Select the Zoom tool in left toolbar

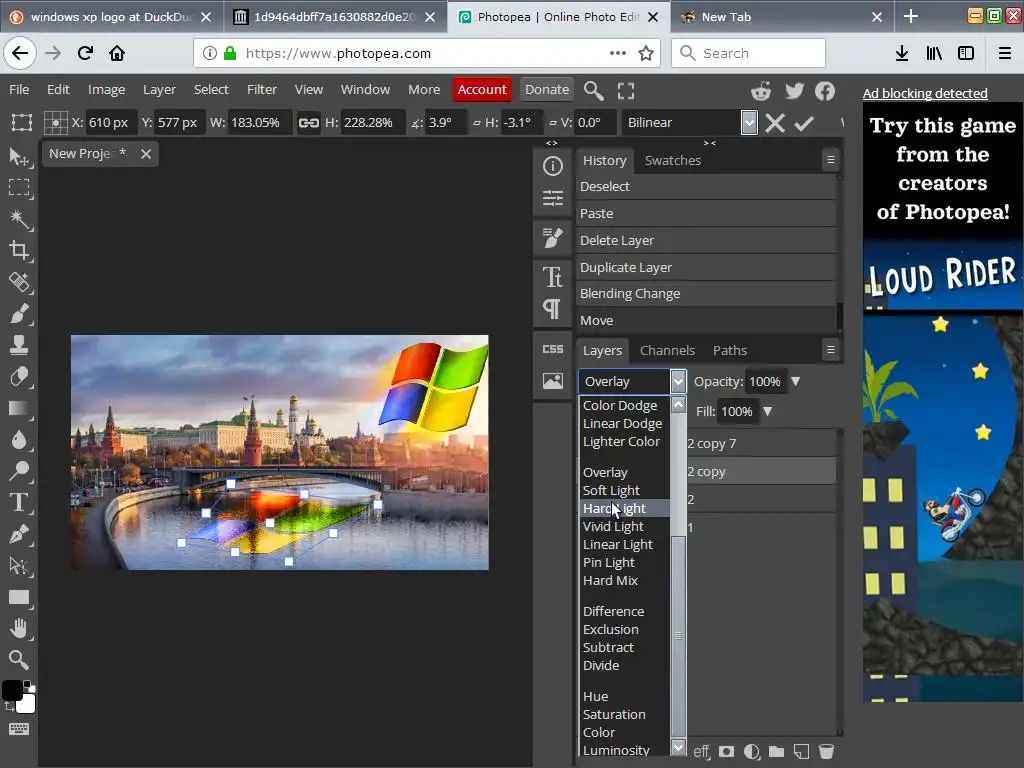tap(19, 660)
